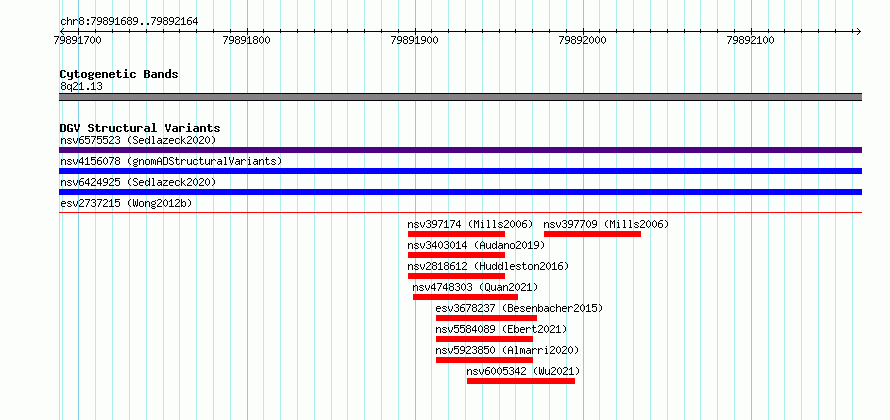
Task: Click red bar under nsv5584089
Action: click(484, 339)
